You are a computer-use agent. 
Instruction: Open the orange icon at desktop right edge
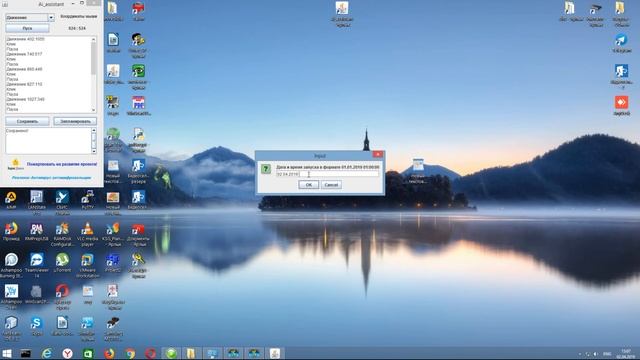[x=621, y=105]
